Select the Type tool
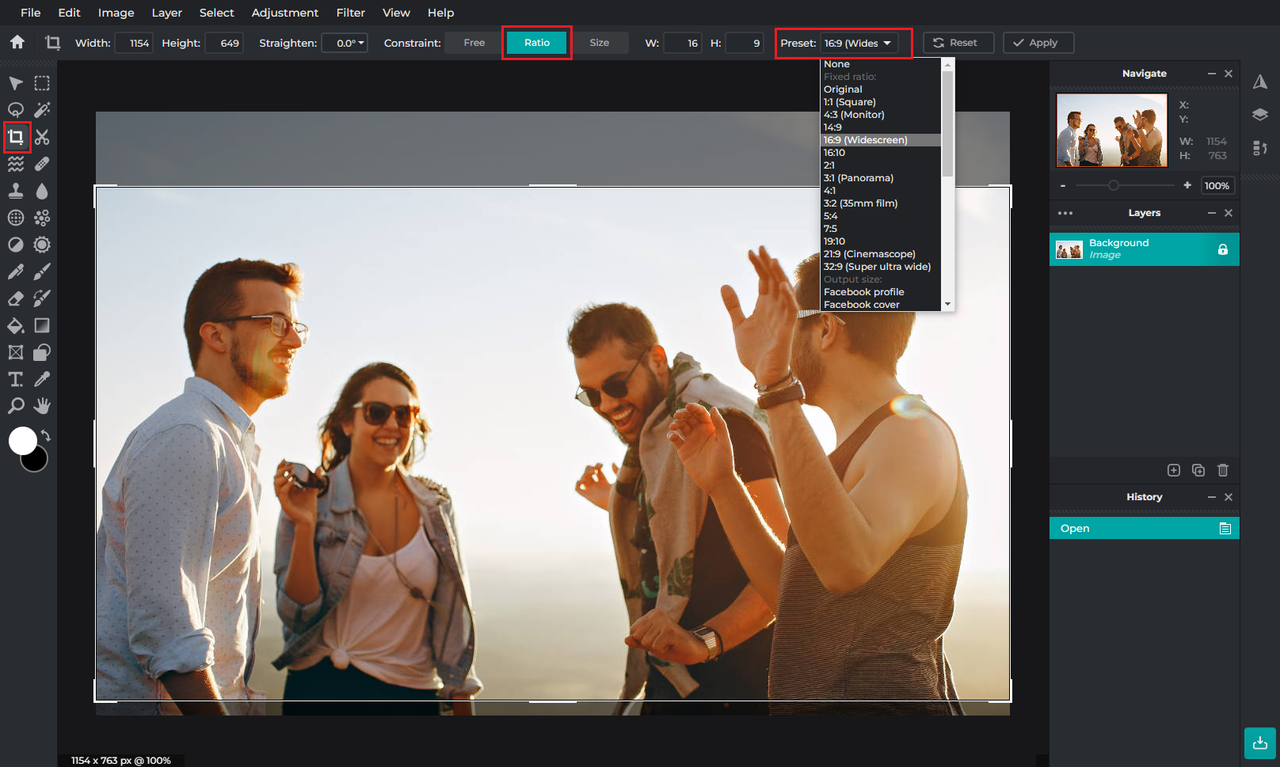The image size is (1280, 767). [x=15, y=378]
